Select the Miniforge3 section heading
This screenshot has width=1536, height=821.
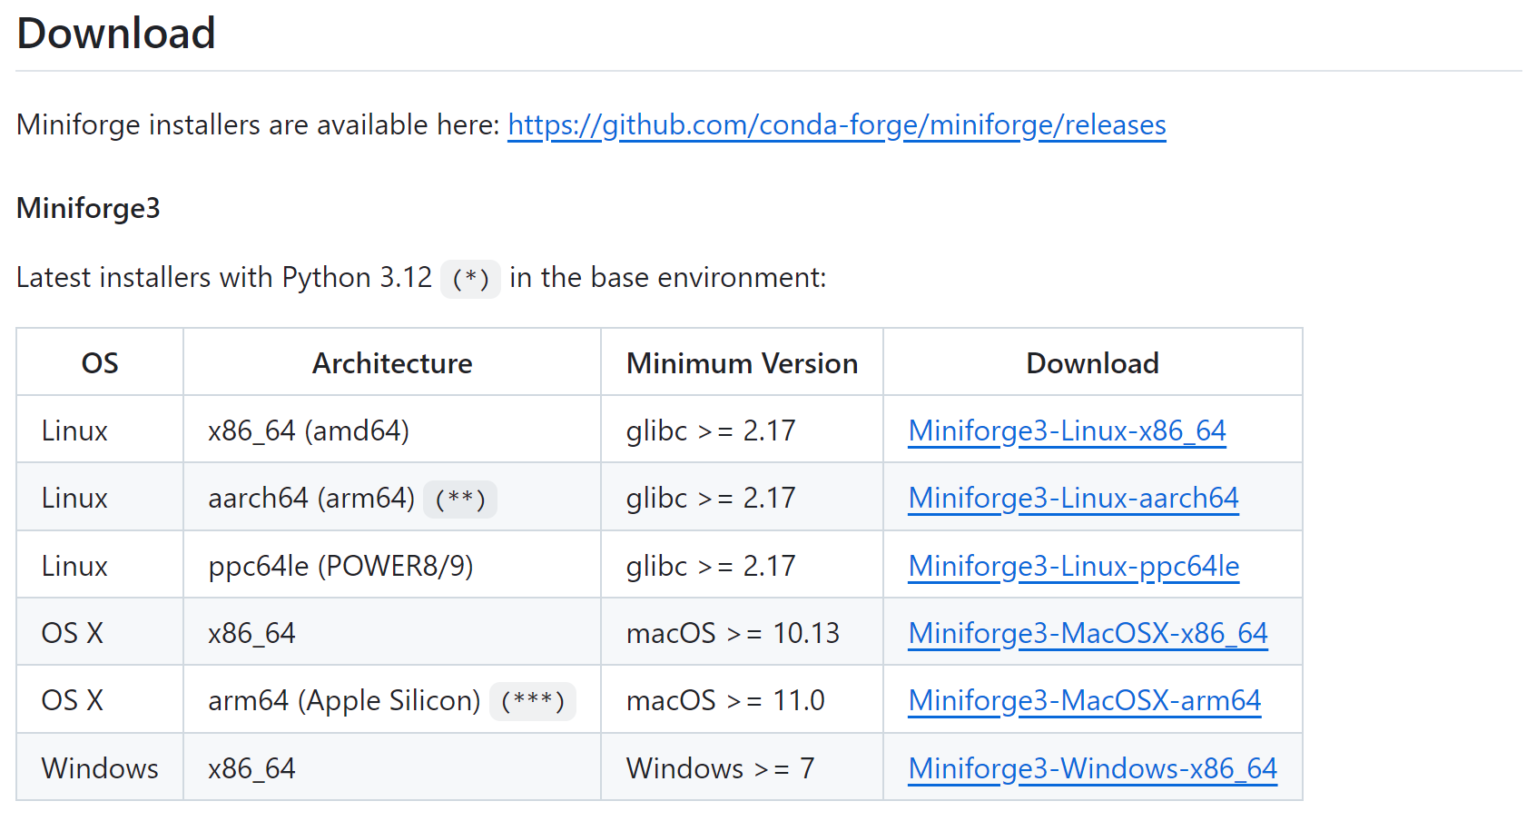[x=87, y=209]
